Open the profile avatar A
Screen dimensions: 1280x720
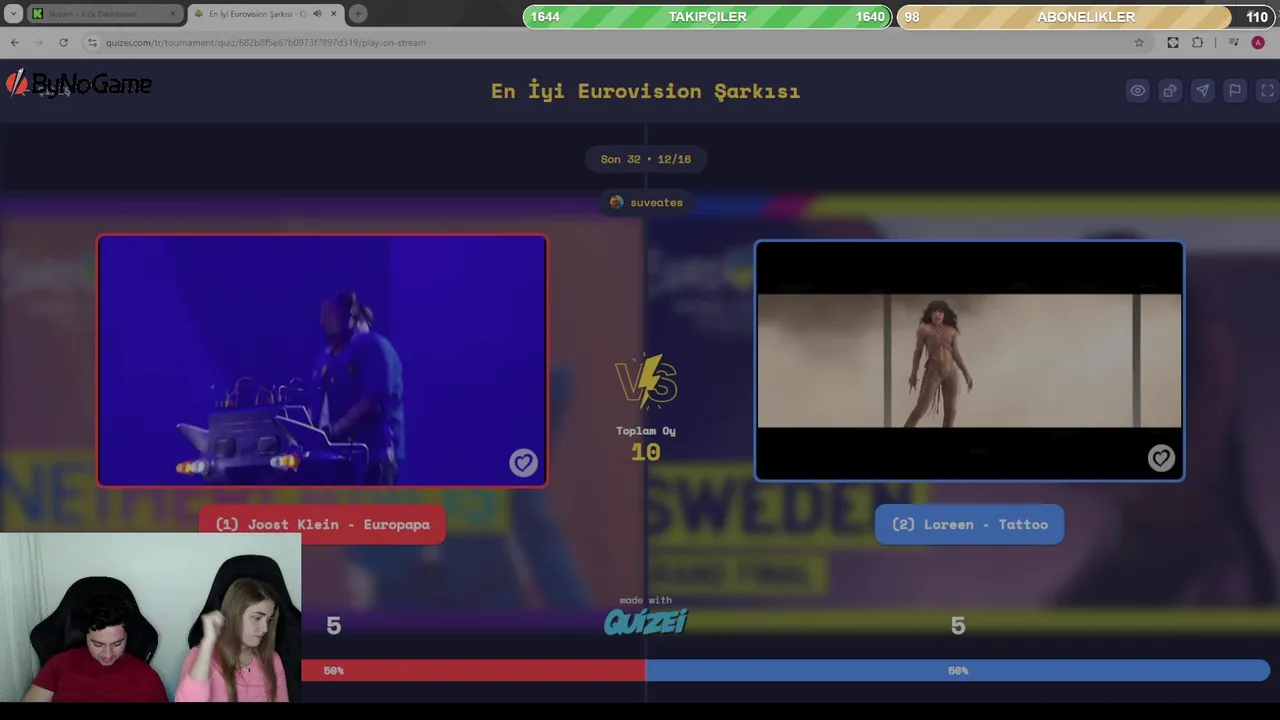pyautogui.click(x=1258, y=42)
